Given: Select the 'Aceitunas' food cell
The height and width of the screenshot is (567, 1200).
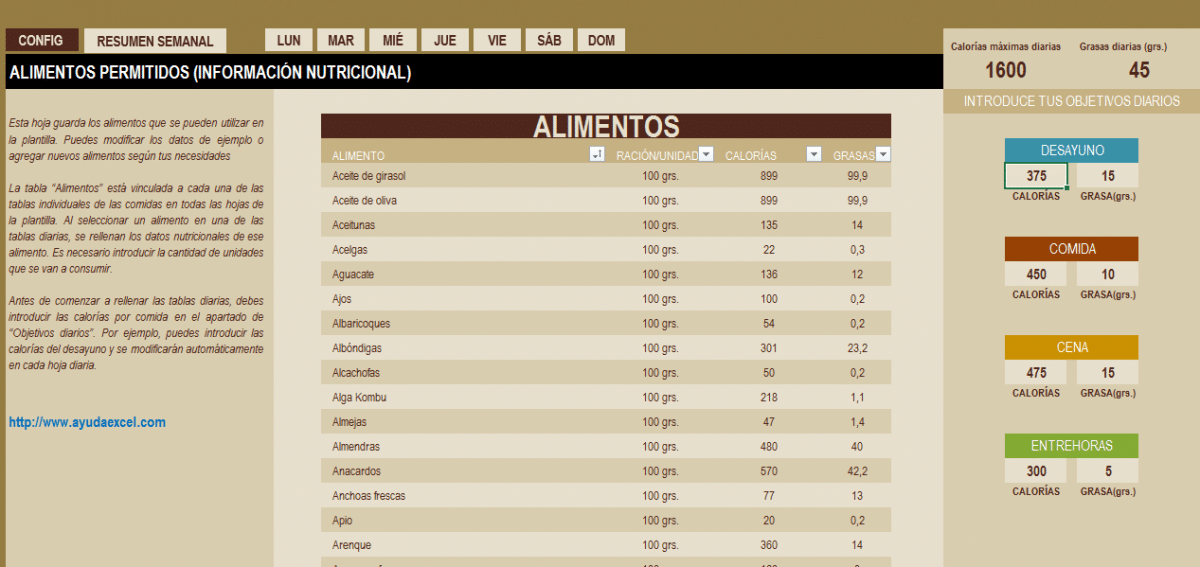Looking at the screenshot, I should coord(355,225).
